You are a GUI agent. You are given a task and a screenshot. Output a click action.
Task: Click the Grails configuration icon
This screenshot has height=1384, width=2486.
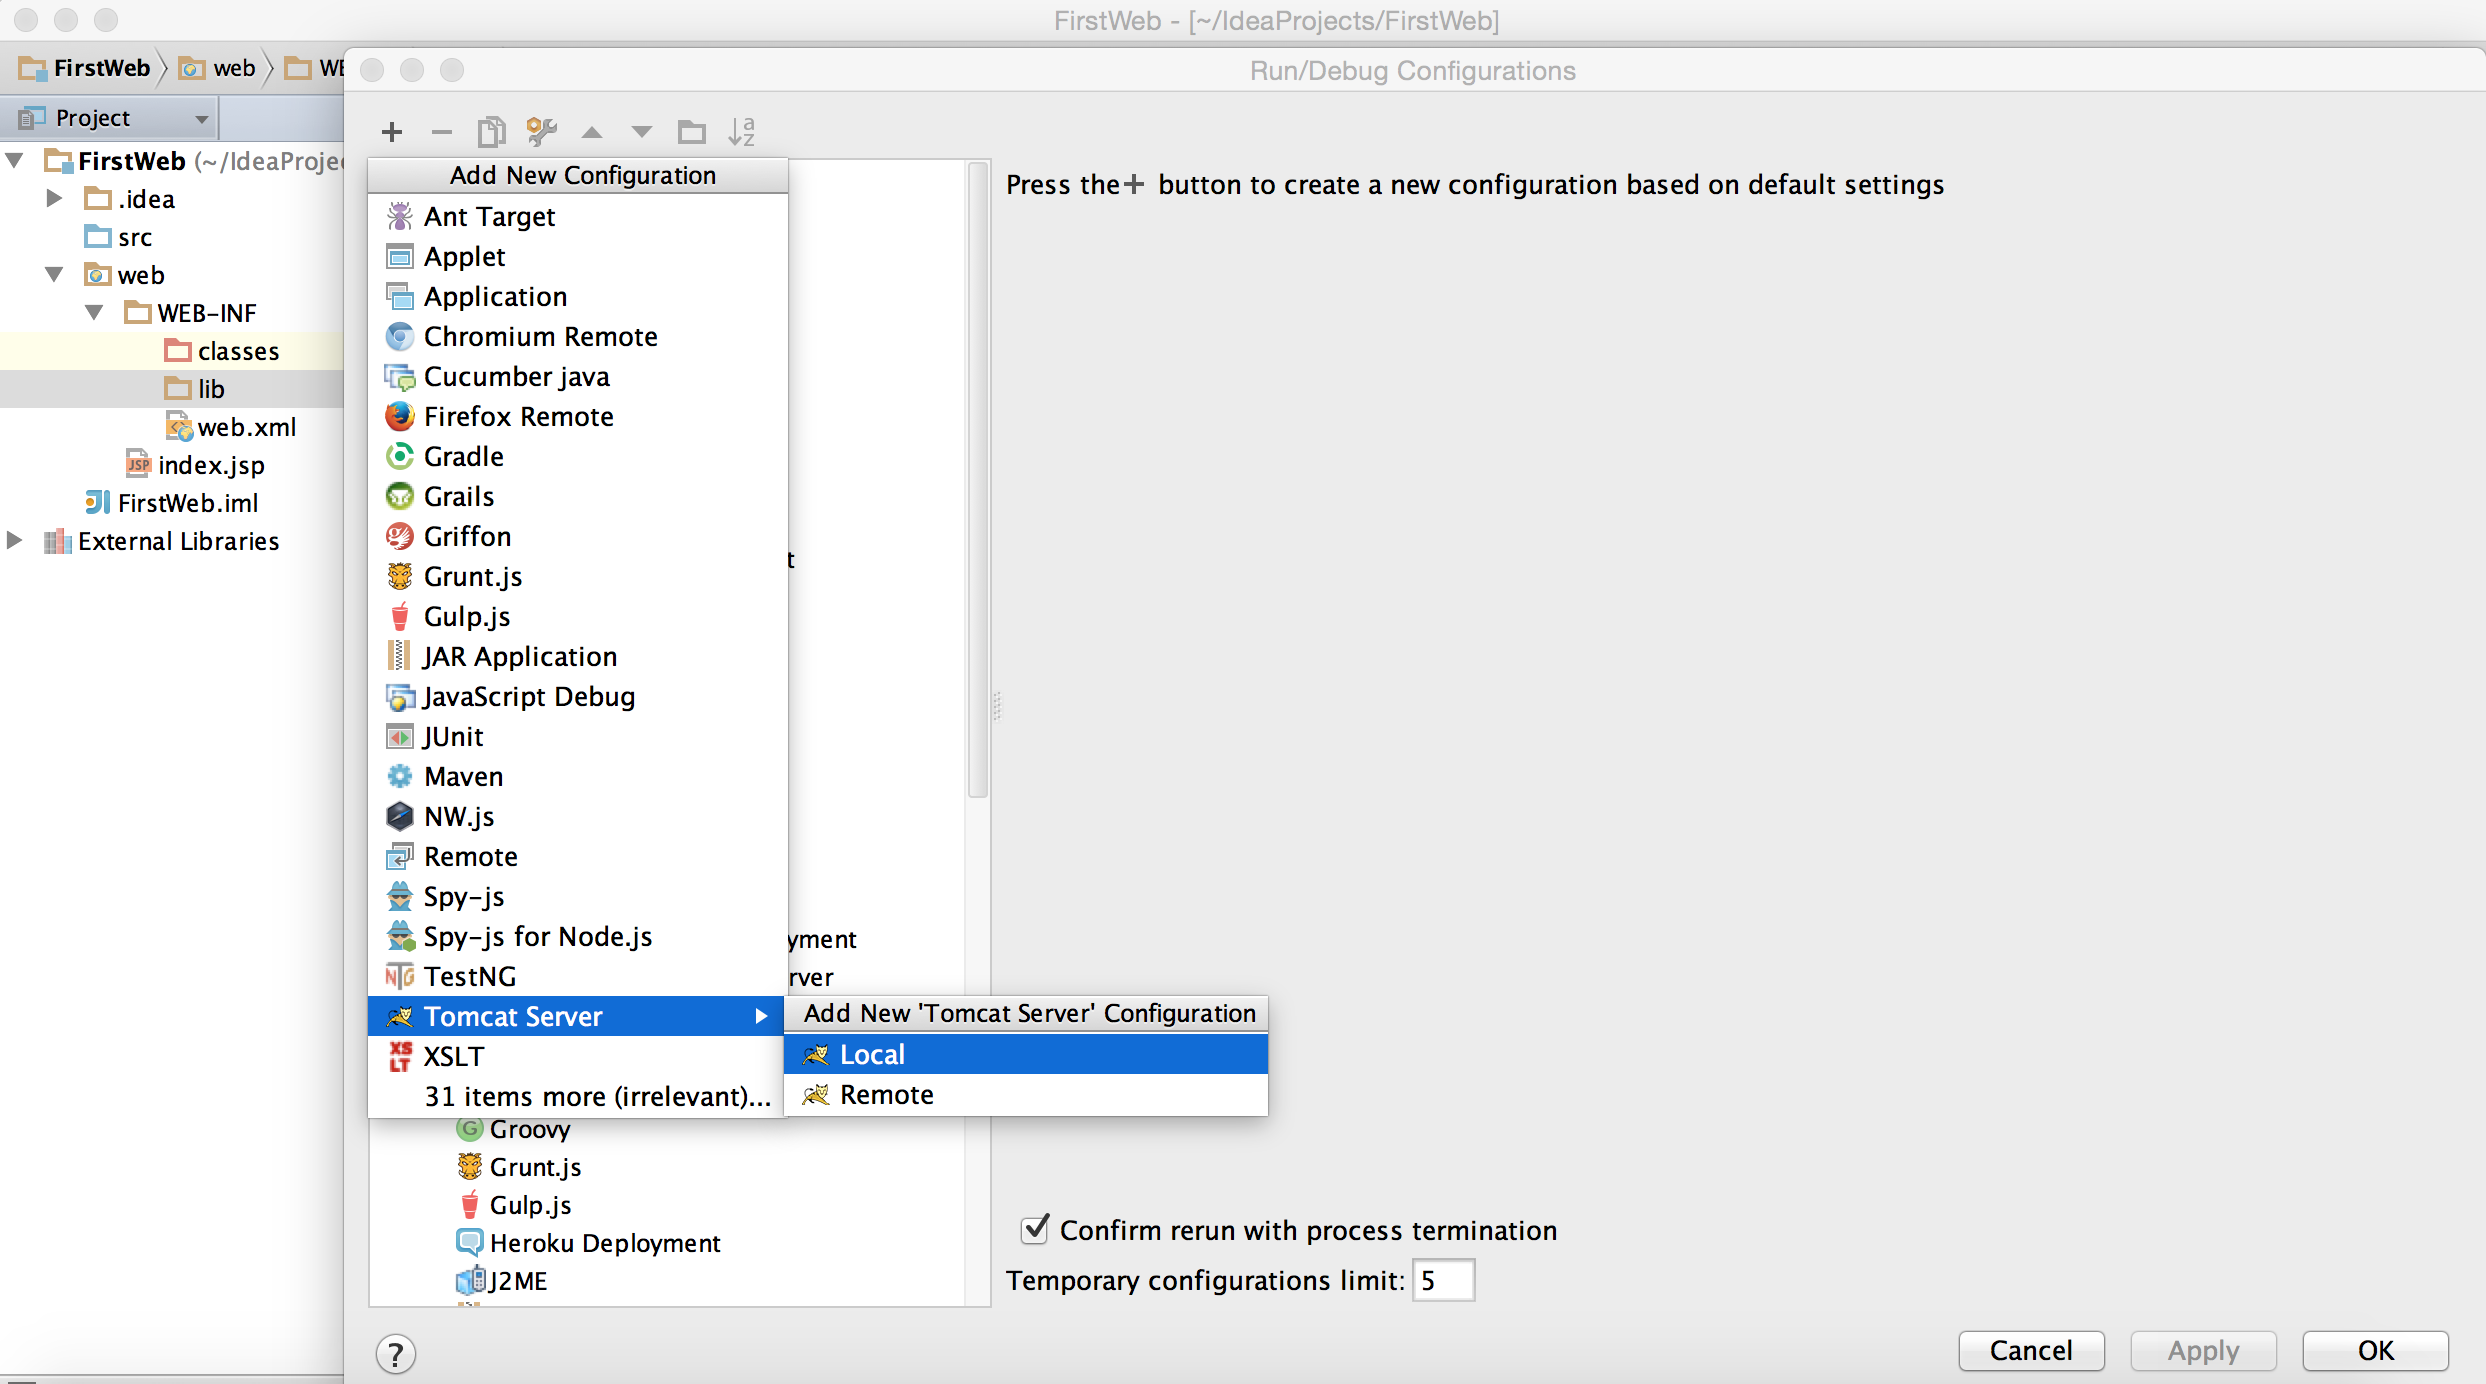tap(399, 494)
